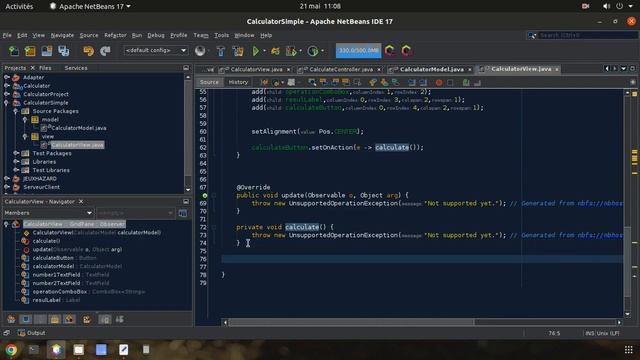Open system Show Applications grid icon
Viewport: 640px width, 360px height.
tap(629, 349)
